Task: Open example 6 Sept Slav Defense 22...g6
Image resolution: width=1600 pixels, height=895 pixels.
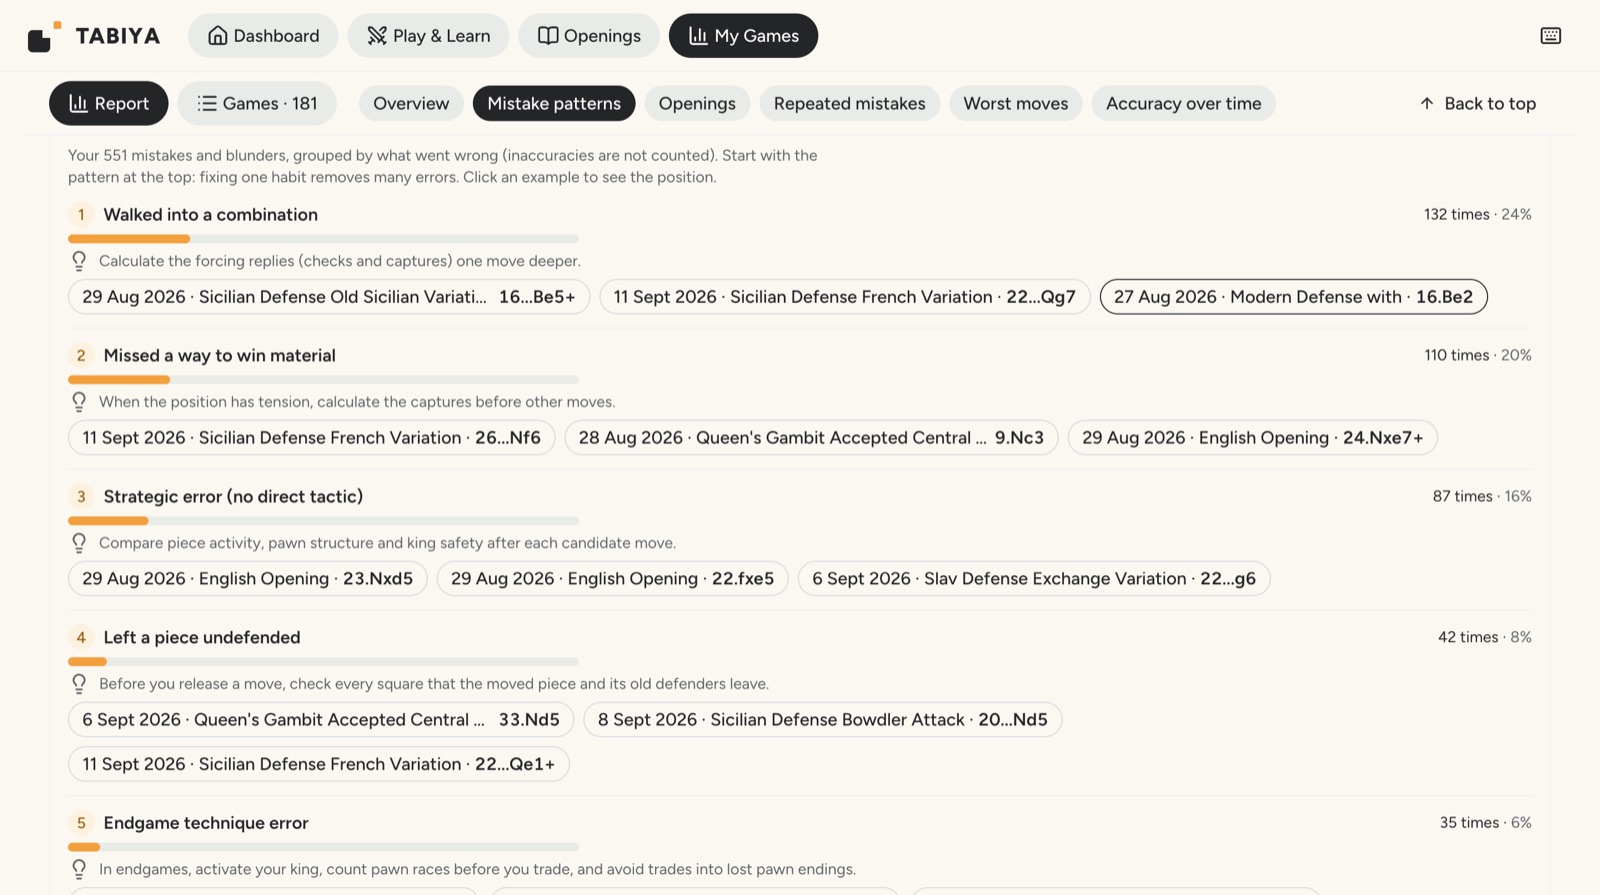Action: (x=1034, y=579)
